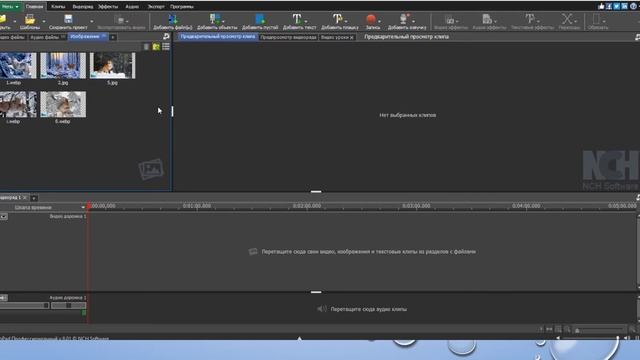
Task: Open the help question mark icon
Action: point(633,6)
